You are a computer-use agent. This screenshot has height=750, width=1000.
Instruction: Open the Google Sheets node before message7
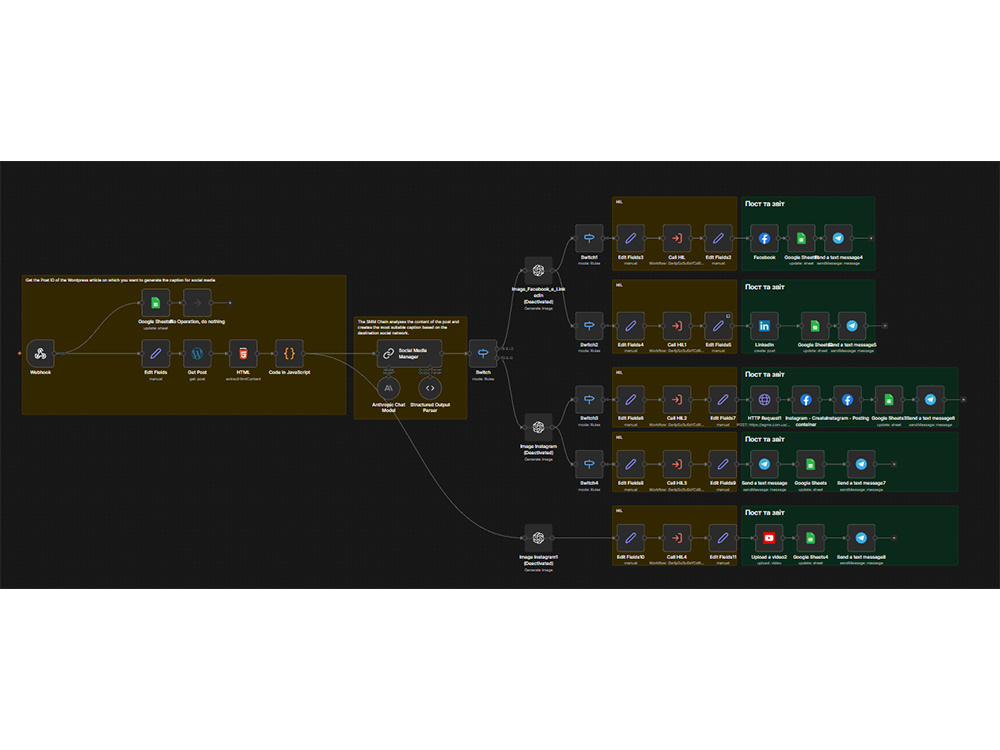[x=810, y=464]
